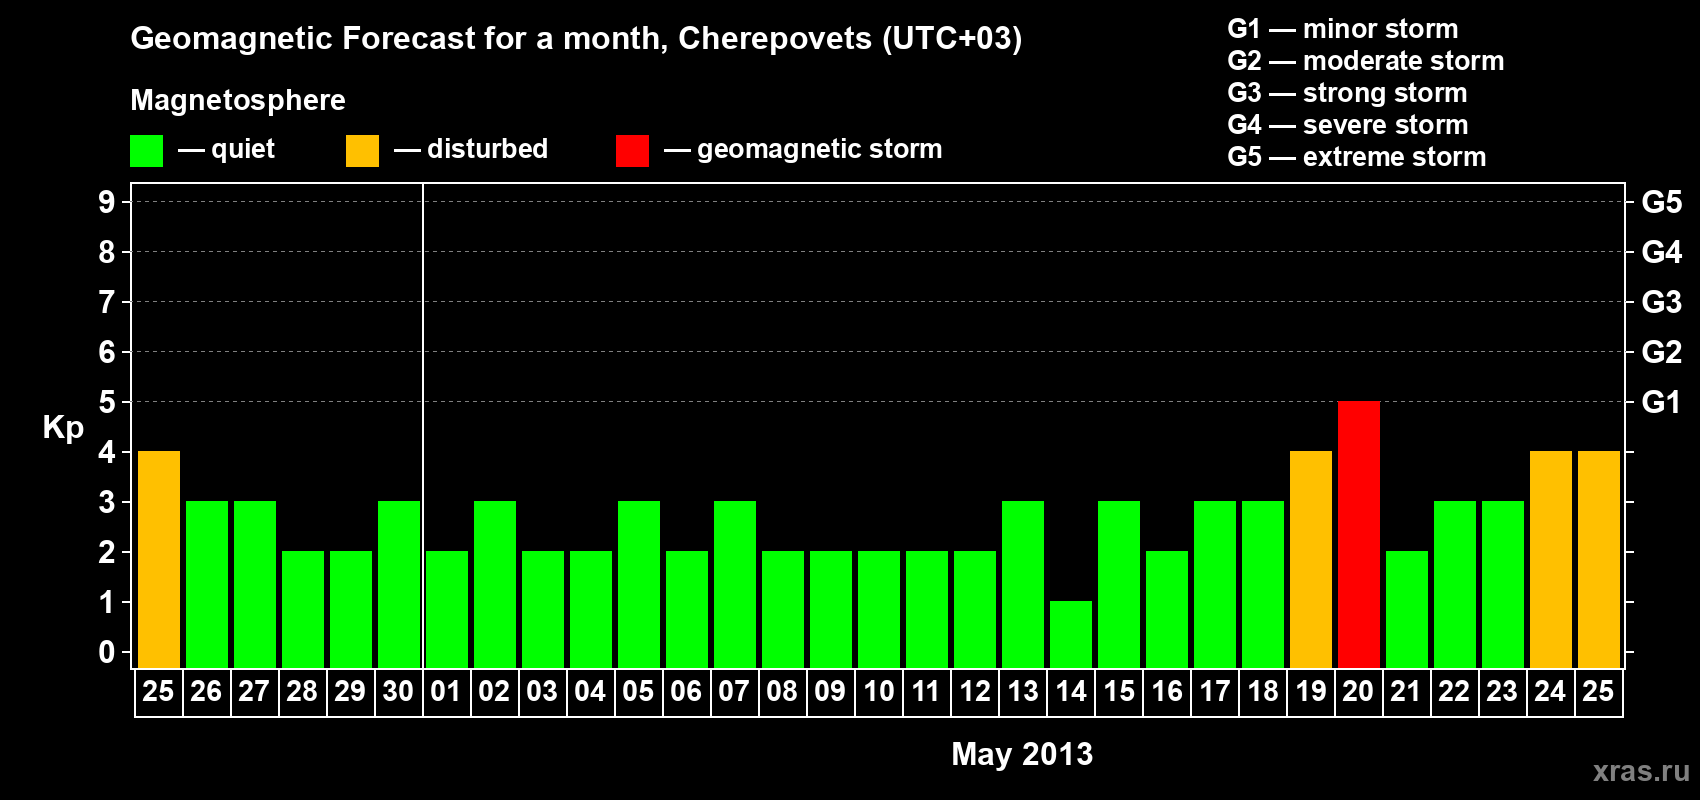The image size is (1700, 800).
Task: Click date label 24 on the x-axis
Action: click(1550, 692)
